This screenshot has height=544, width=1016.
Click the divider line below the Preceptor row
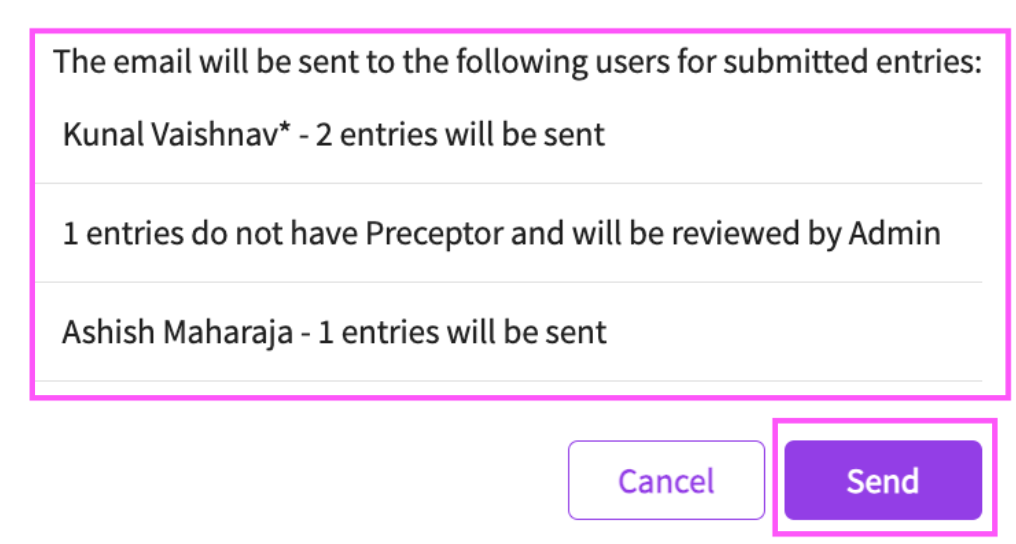(509, 282)
